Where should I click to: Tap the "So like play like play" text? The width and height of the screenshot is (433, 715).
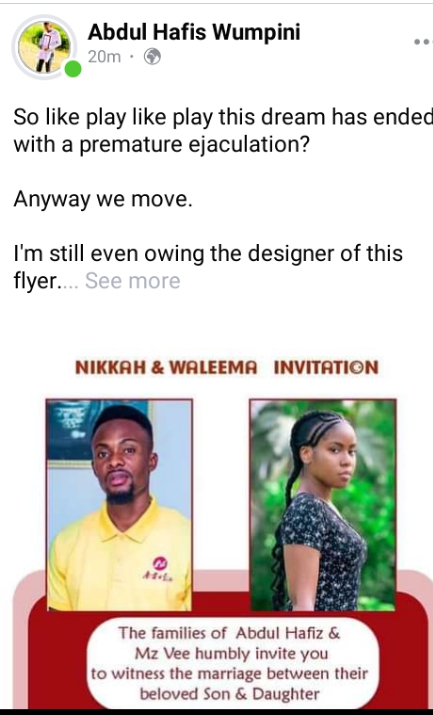[113, 118]
